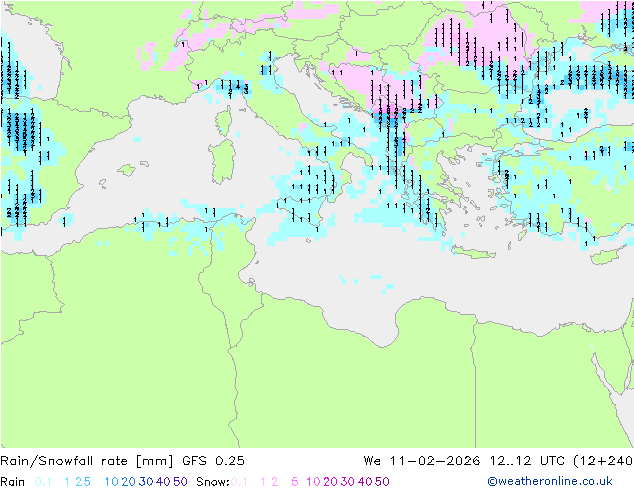Click the "Rain" legend label
The height and width of the screenshot is (490, 634).
tap(13, 482)
